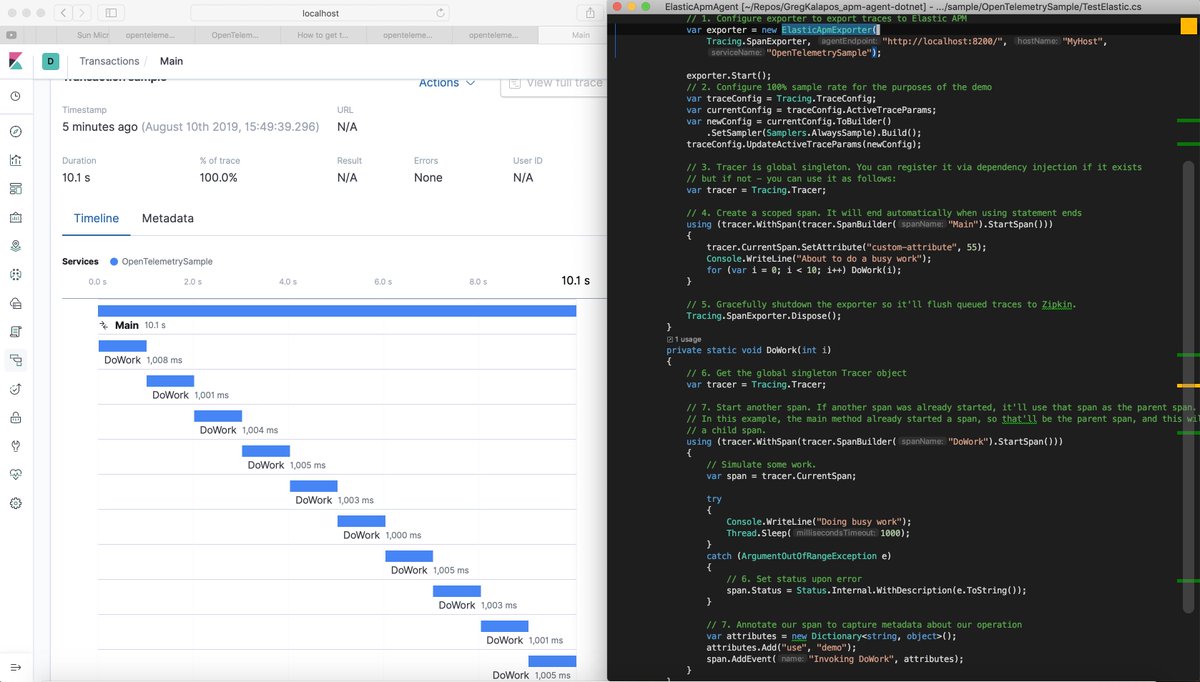Image resolution: width=1200 pixels, height=682 pixels.
Task: Open the Dev Tools wrench icon
Action: (x=14, y=445)
